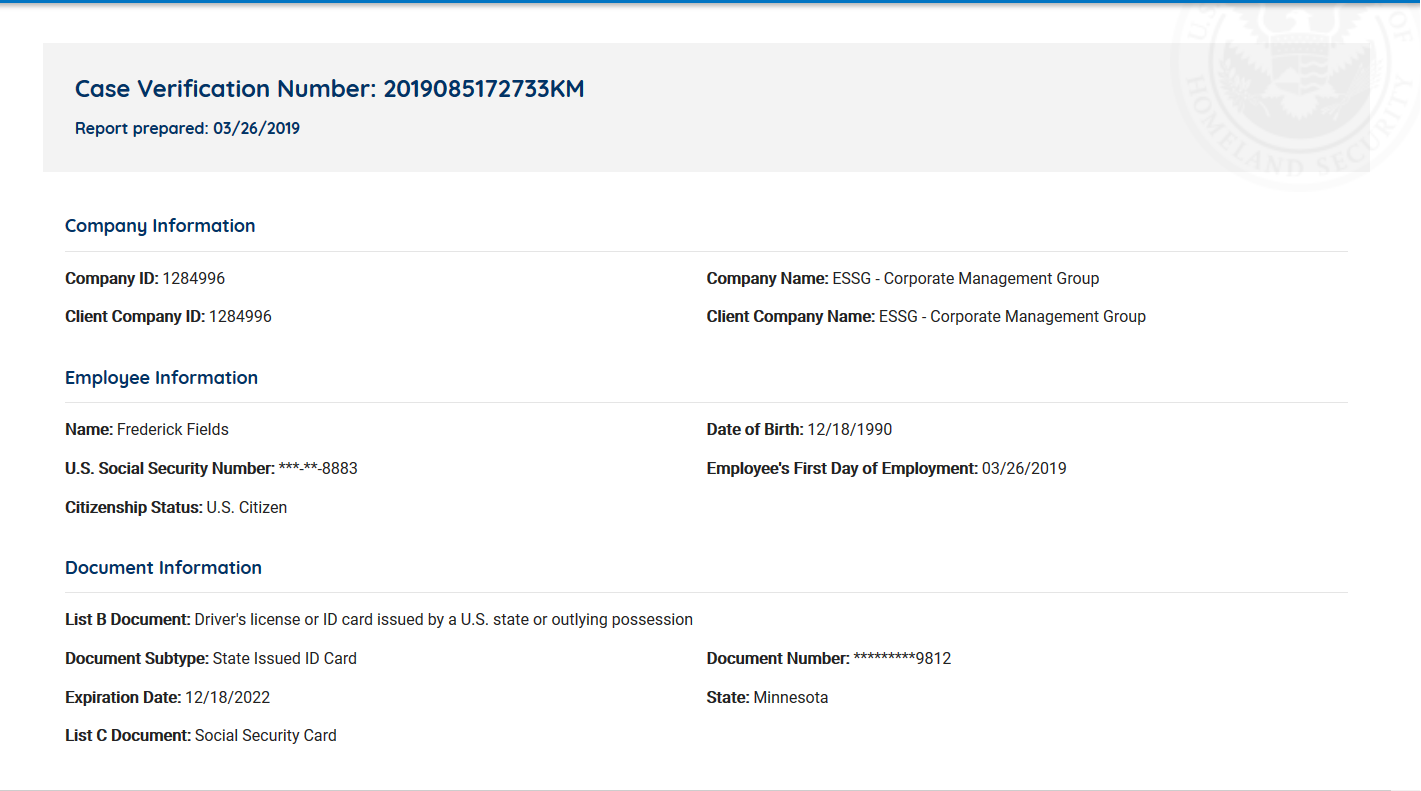Click the Expiration Date 12/18/2022
This screenshot has width=1421, height=791.
pos(227,698)
